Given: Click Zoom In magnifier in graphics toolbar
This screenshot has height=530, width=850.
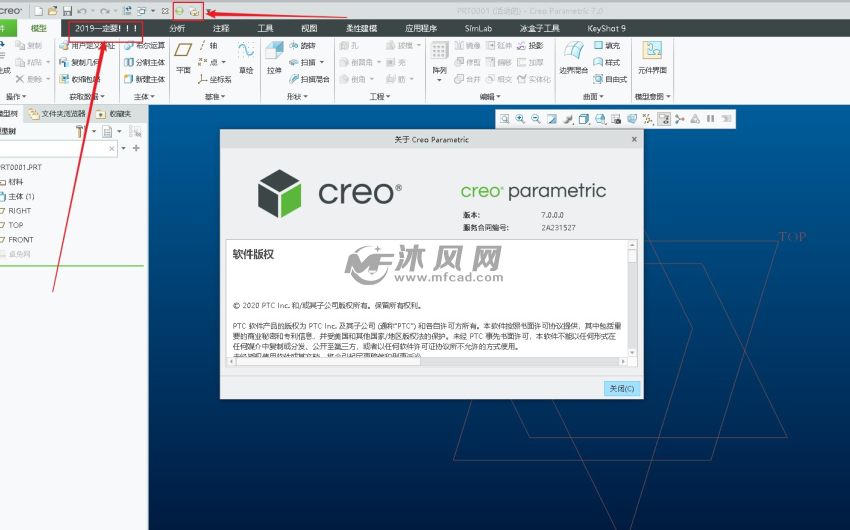Looking at the screenshot, I should tap(520, 119).
